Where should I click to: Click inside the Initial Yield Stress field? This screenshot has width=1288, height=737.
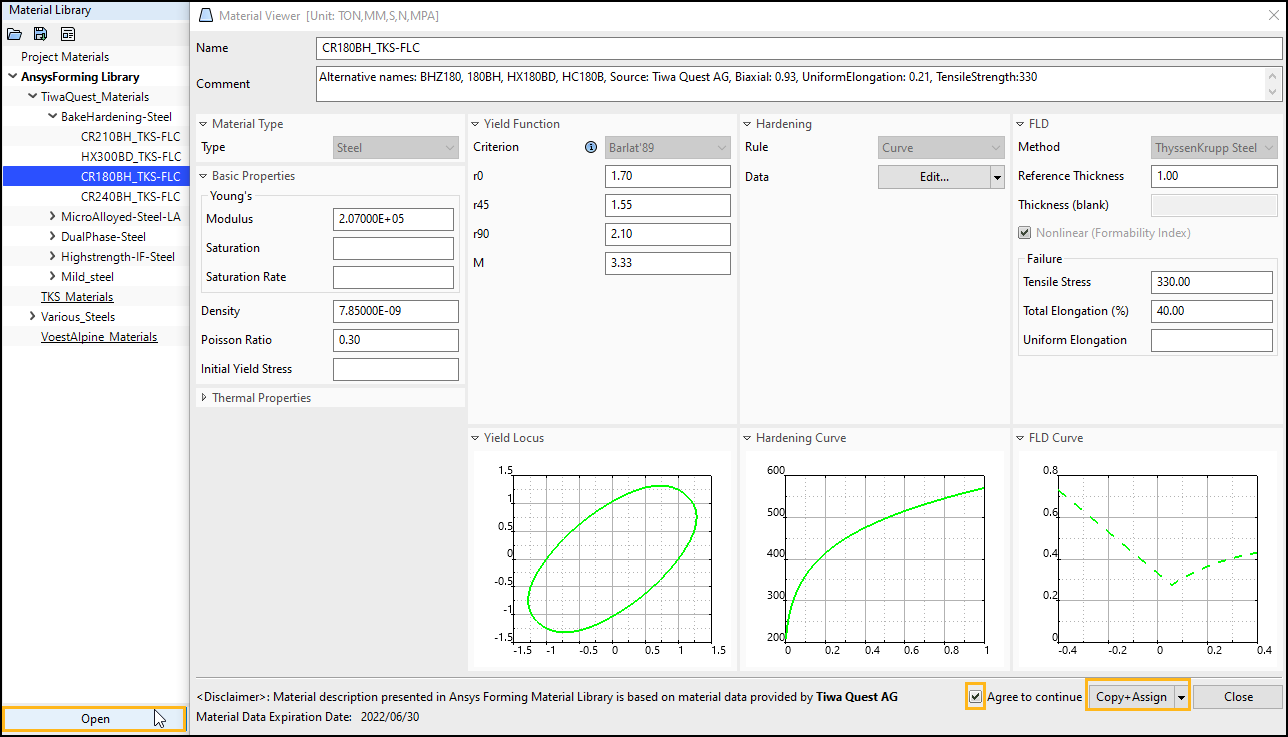point(395,369)
